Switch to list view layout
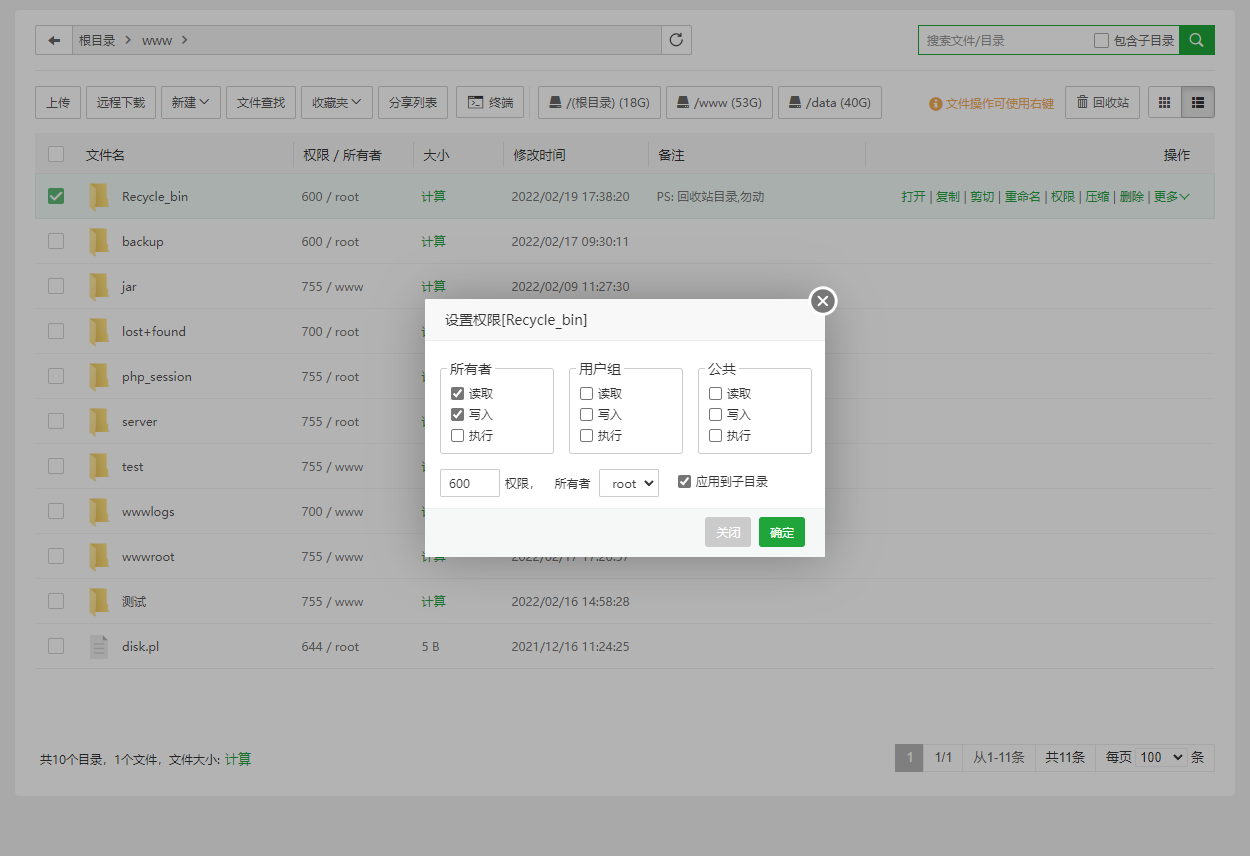Viewport: 1250px width, 856px height. pyautogui.click(x=1197, y=102)
